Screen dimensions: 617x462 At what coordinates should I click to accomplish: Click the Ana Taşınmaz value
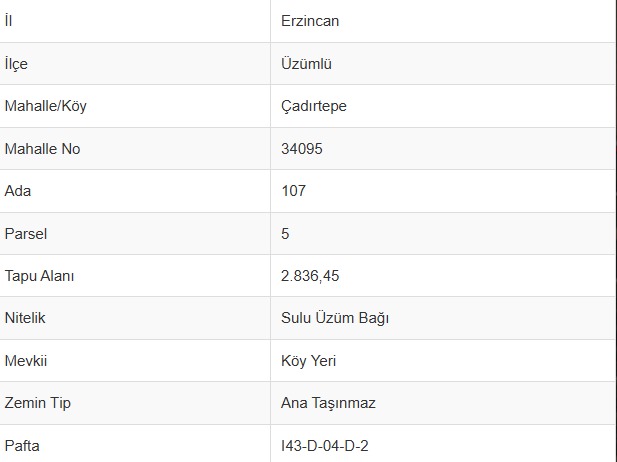328,403
